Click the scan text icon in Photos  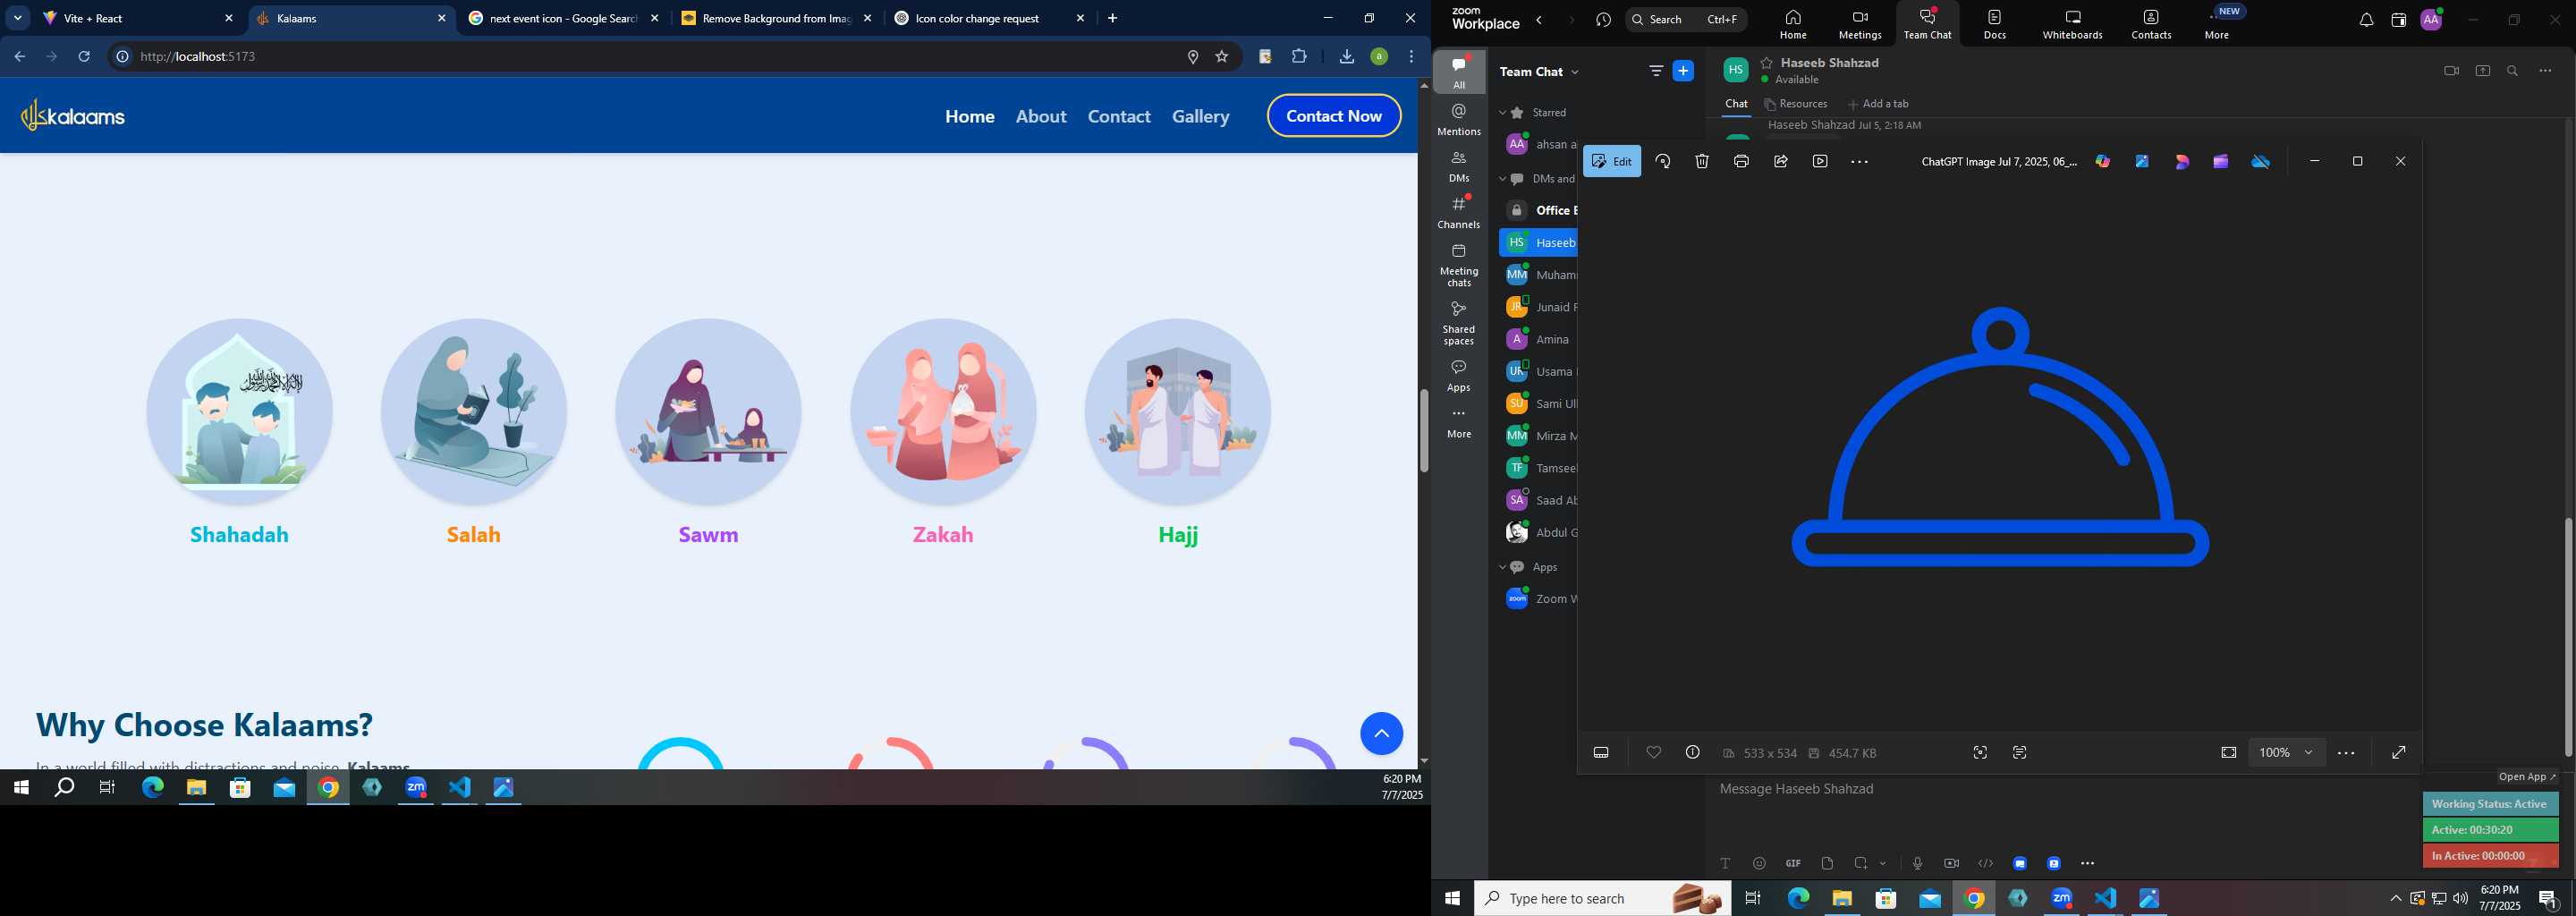point(2020,752)
